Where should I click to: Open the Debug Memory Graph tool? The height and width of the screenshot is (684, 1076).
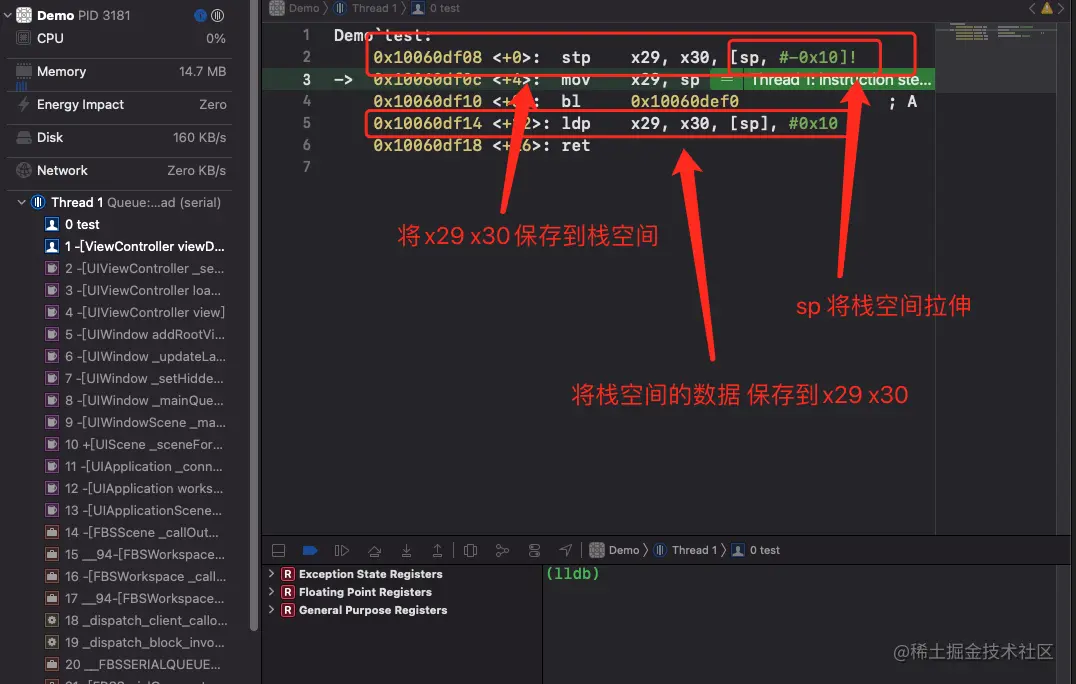[502, 549]
